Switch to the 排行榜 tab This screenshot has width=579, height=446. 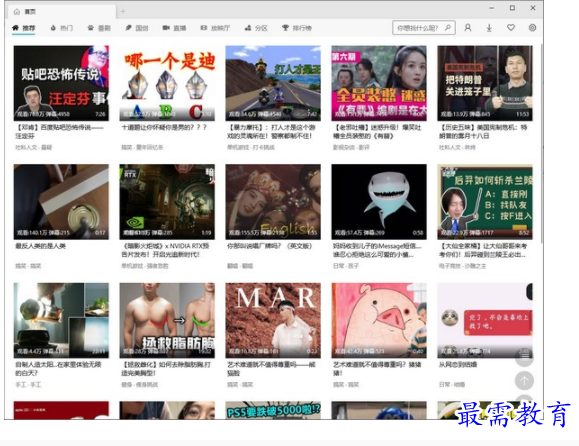pyautogui.click(x=297, y=28)
